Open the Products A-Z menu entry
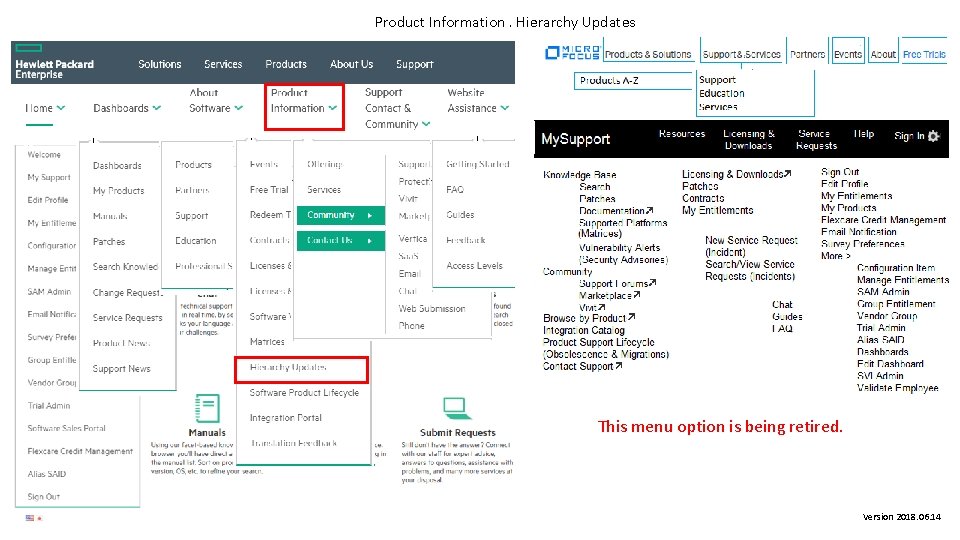The height and width of the screenshot is (540, 960). [x=609, y=80]
